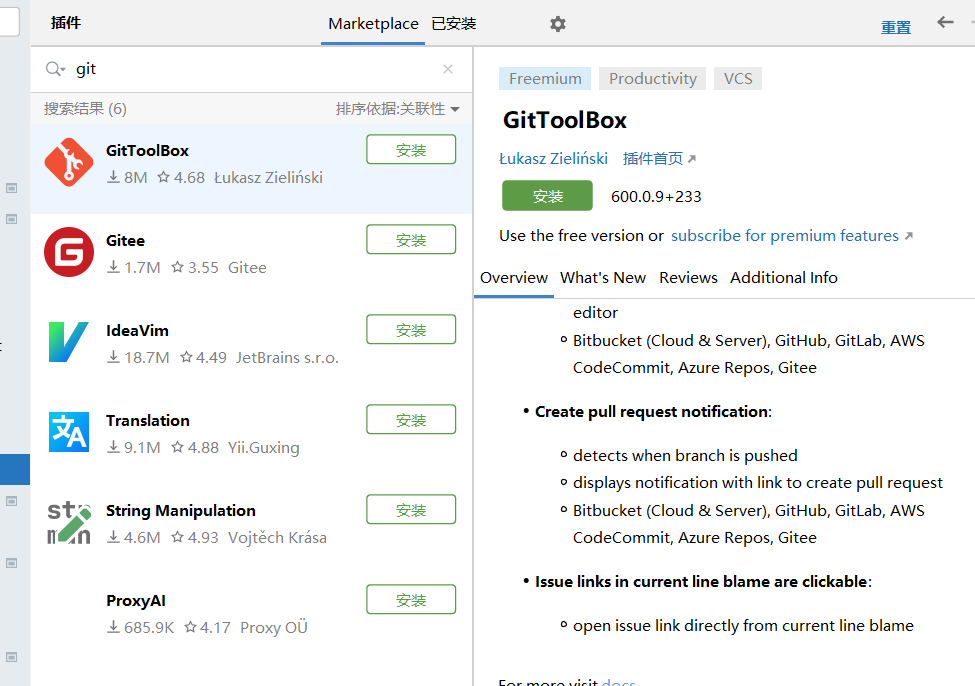The height and width of the screenshot is (686, 975).
Task: Click the green 安装 button in details
Action: 547,196
